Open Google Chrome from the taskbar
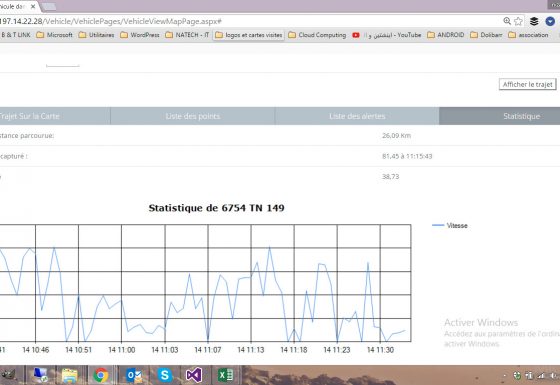560x385 pixels. 101,375
